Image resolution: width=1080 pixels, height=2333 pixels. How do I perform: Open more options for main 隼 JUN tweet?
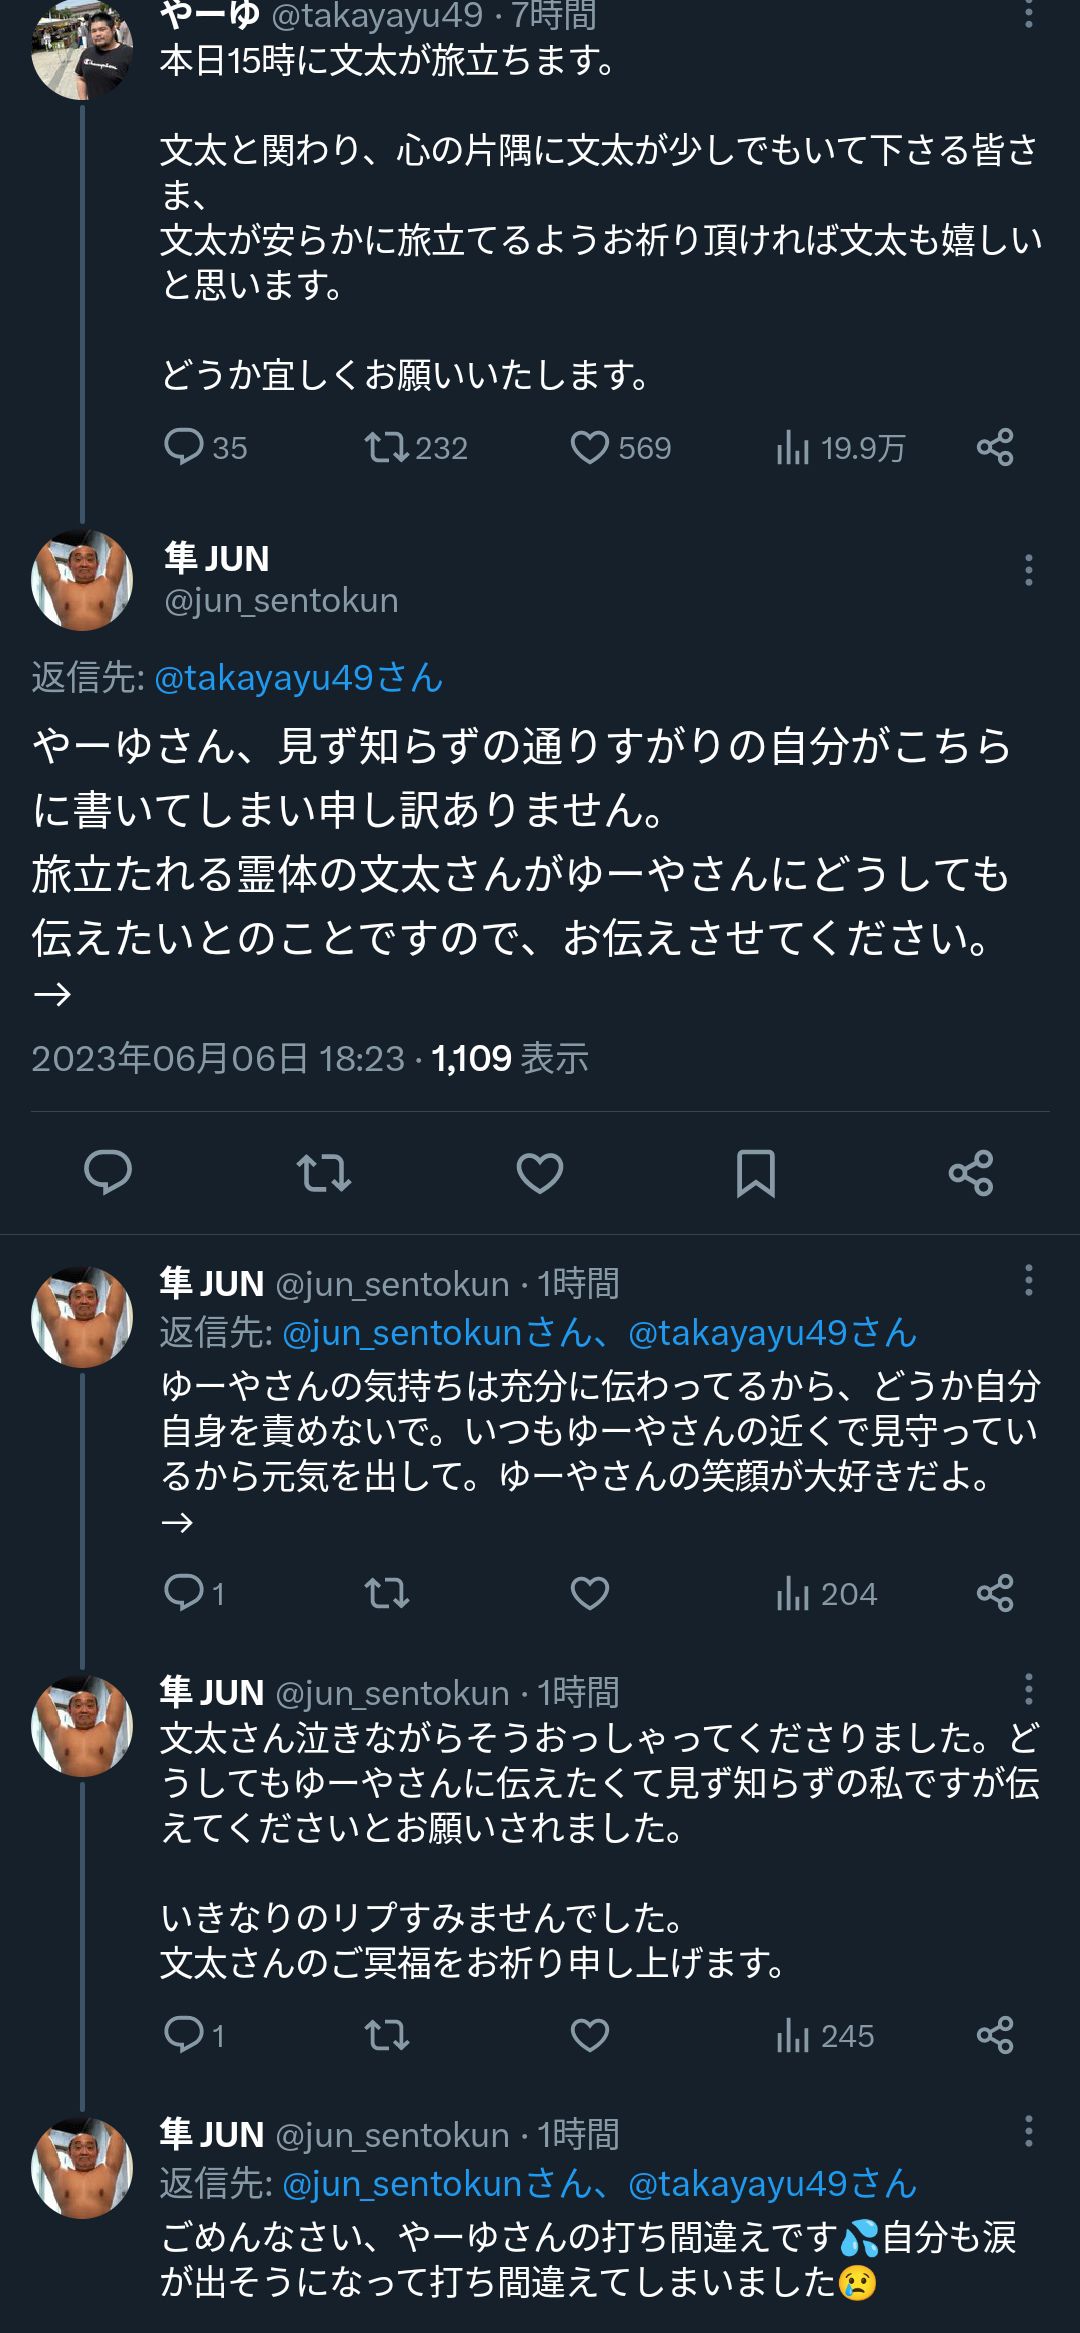coord(1028,570)
